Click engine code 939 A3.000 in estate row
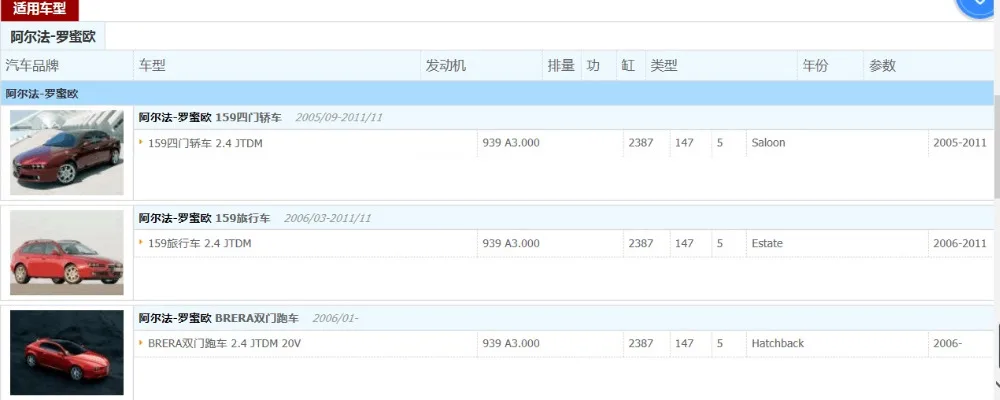Viewport: 1000px width, 400px height. pyautogui.click(x=511, y=243)
